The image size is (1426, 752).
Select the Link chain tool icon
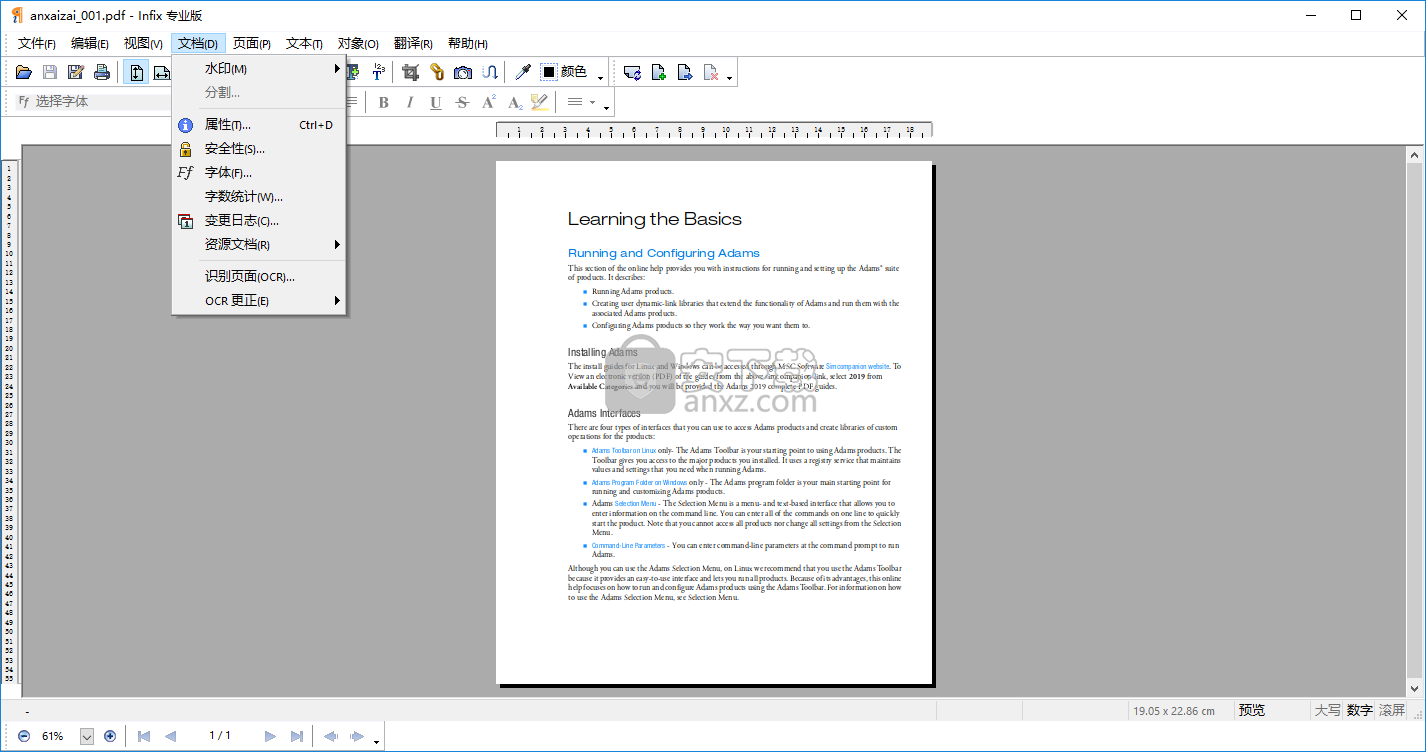[x=437, y=72]
